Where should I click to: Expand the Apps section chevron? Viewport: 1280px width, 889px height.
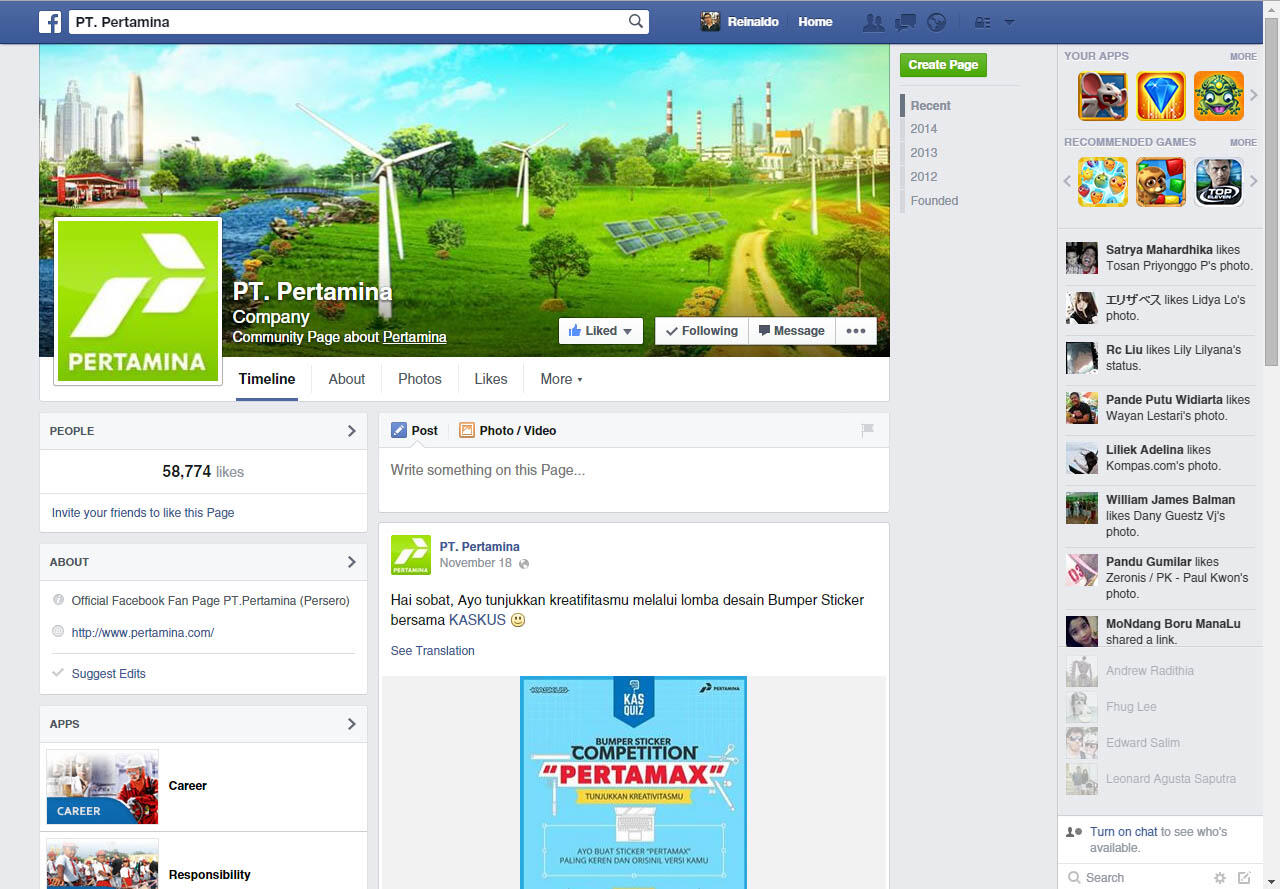[351, 724]
